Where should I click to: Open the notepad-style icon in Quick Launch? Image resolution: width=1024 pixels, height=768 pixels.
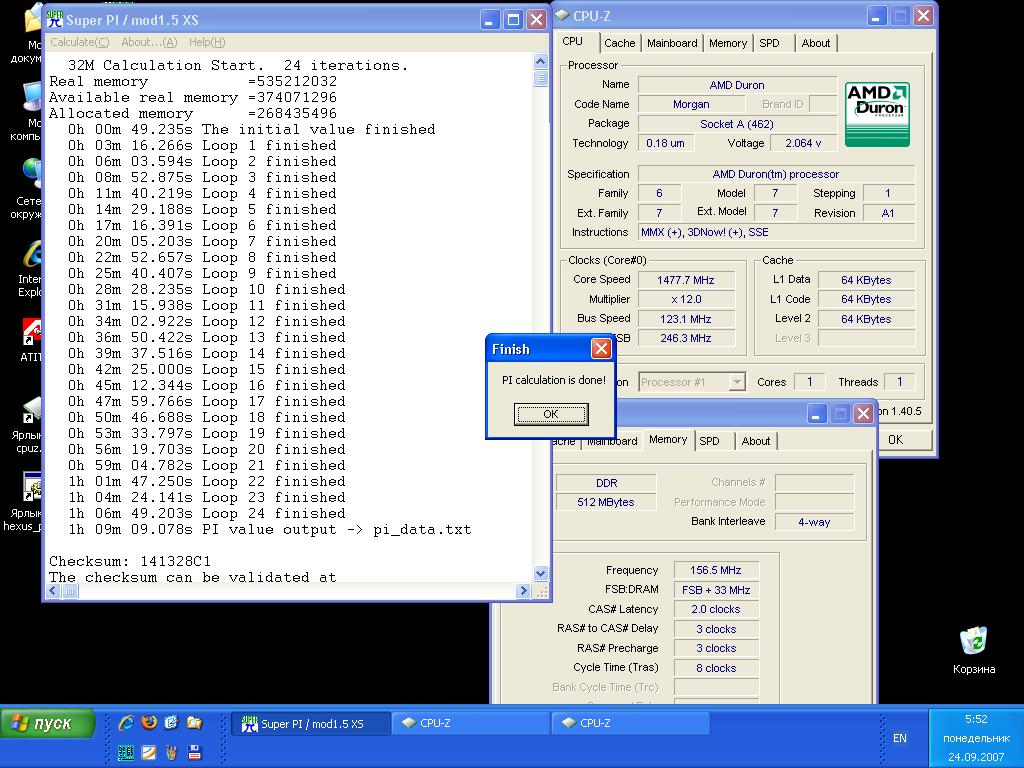tap(149, 752)
